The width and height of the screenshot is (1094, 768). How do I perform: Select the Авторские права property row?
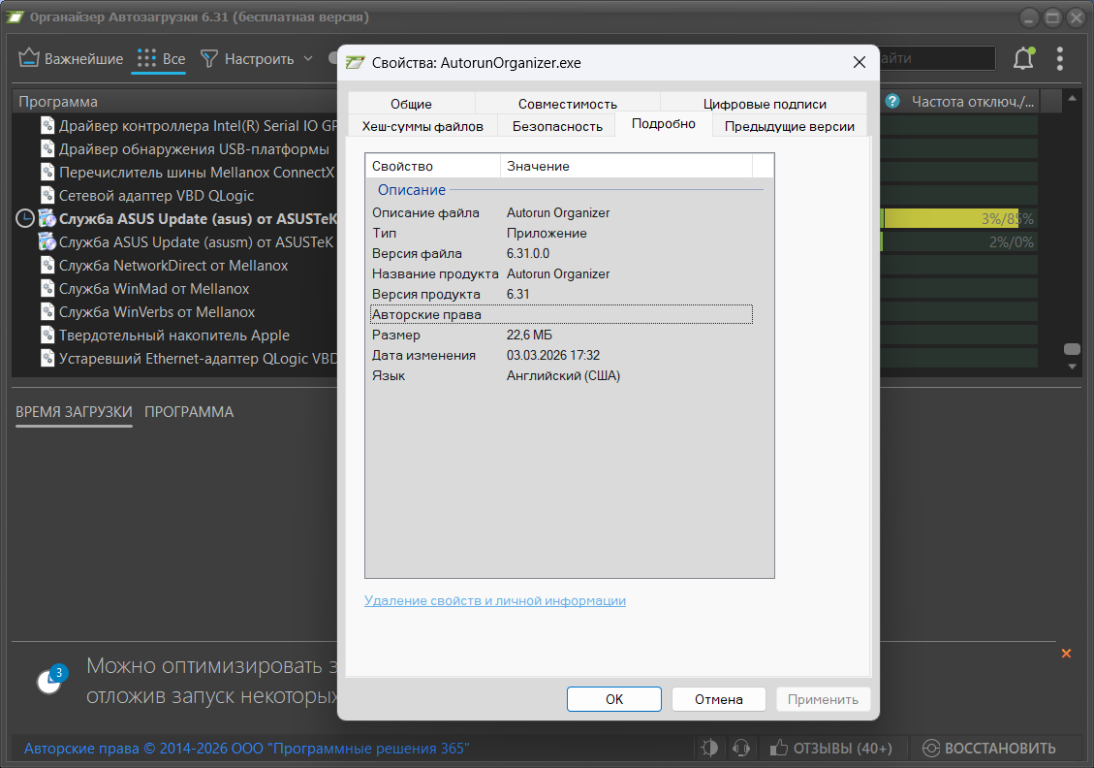(x=560, y=315)
